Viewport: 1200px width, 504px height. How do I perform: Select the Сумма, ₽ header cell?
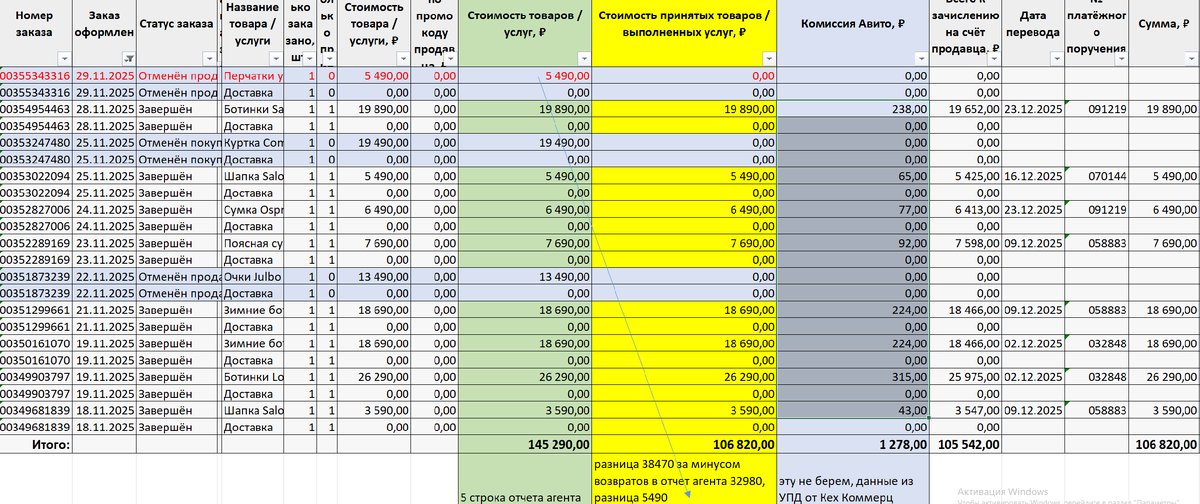(1166, 33)
